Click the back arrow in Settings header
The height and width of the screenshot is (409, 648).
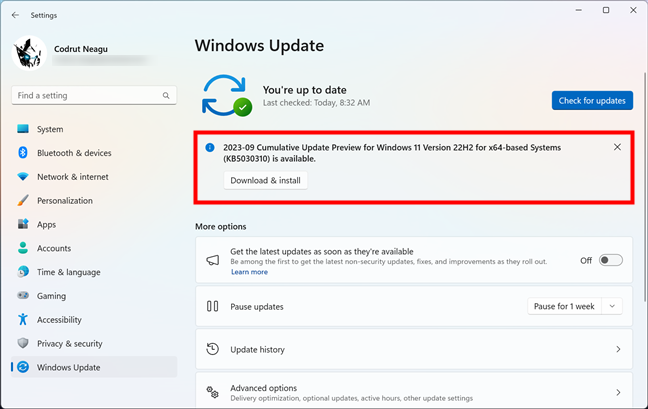(x=15, y=15)
